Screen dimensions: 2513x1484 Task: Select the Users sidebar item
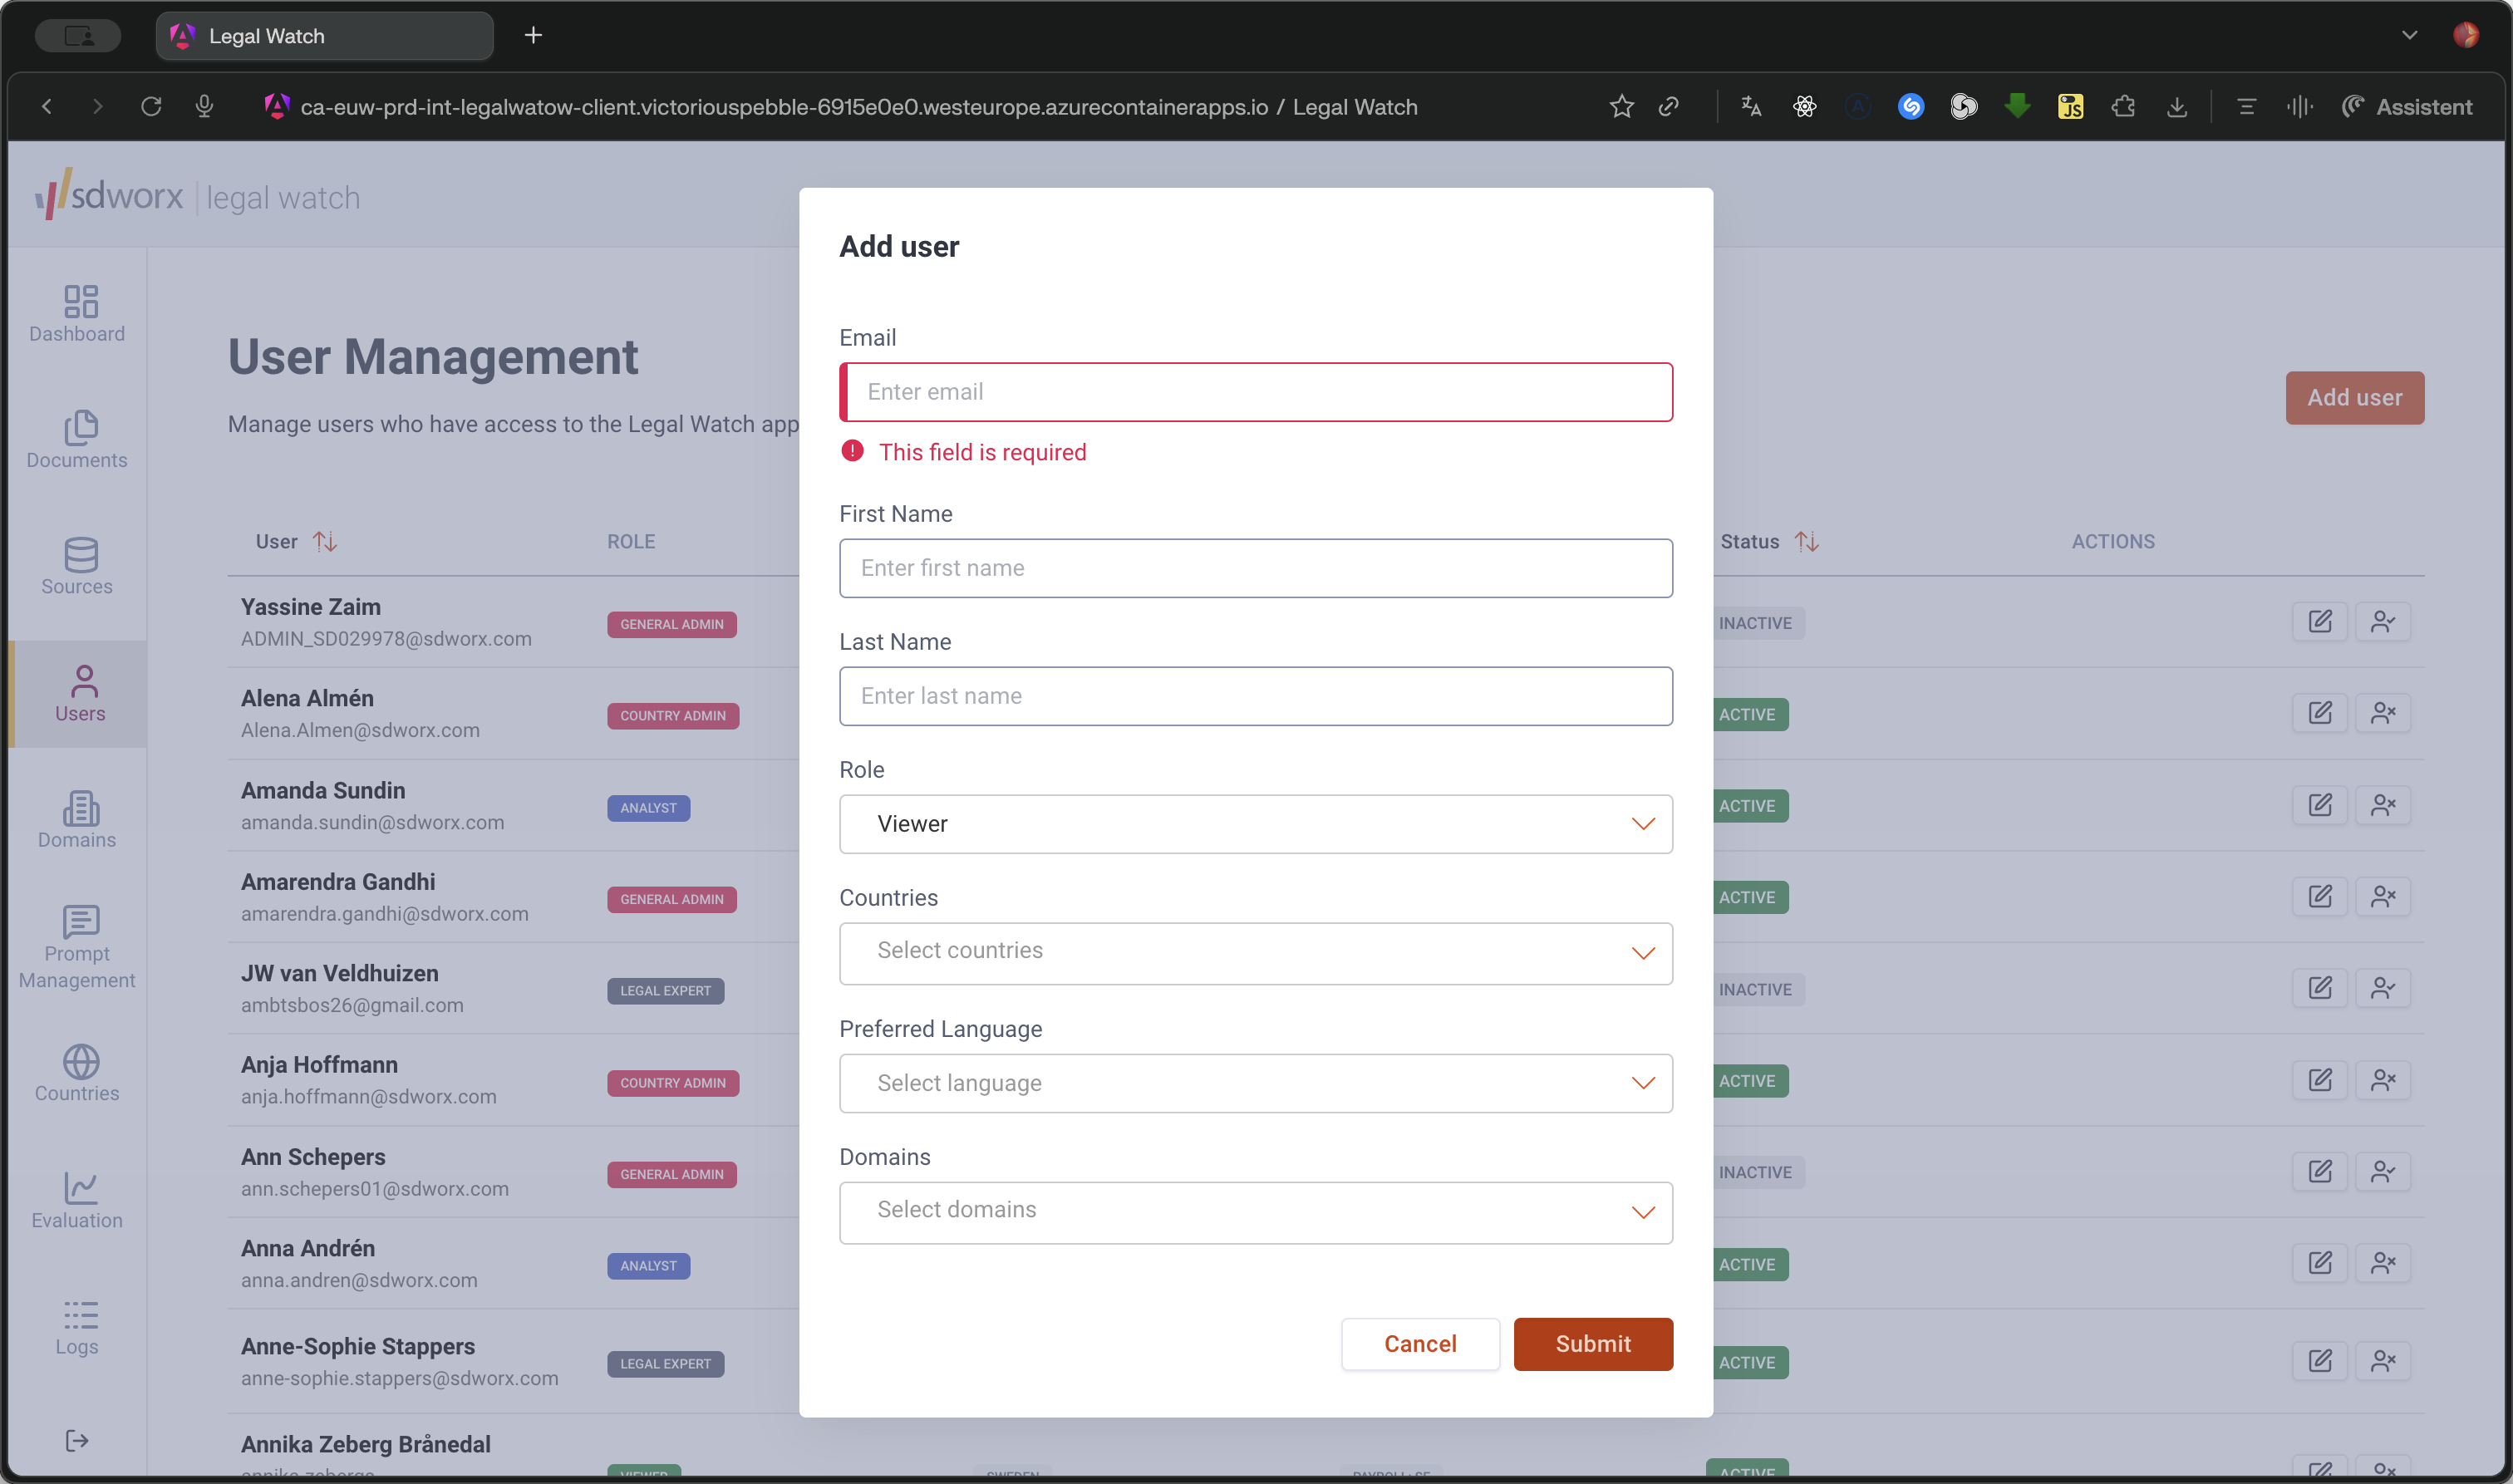[x=80, y=693]
